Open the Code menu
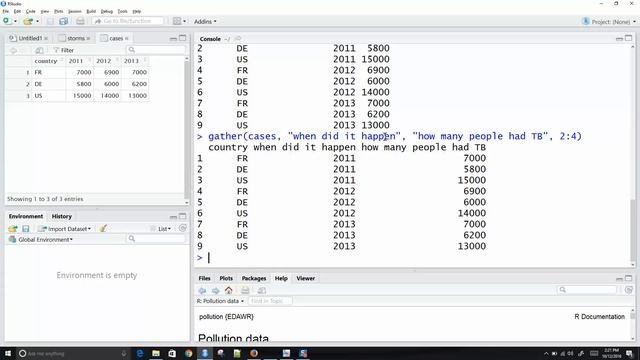Screen dimensions: 640x360 point(31,11)
